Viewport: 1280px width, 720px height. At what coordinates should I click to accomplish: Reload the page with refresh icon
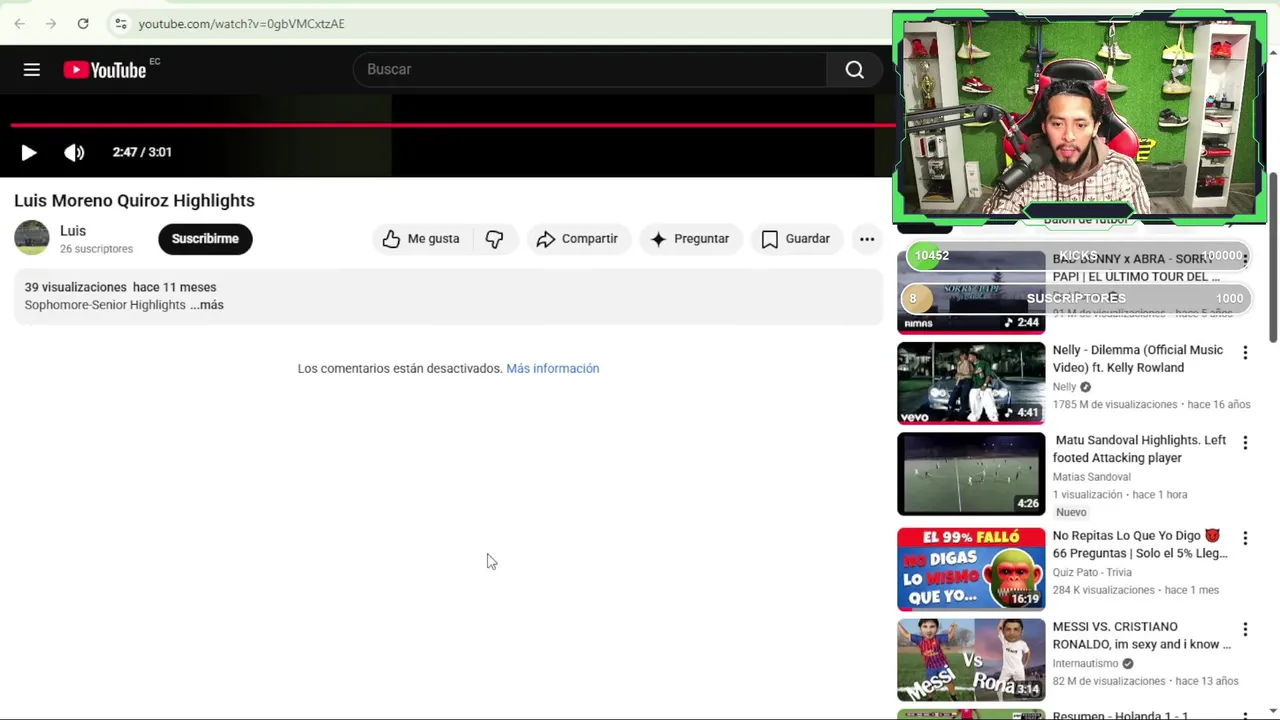[83, 23]
